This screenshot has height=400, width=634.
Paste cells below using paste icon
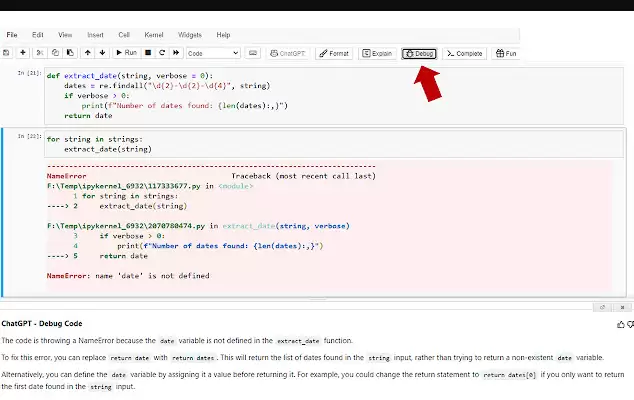(x=70, y=53)
